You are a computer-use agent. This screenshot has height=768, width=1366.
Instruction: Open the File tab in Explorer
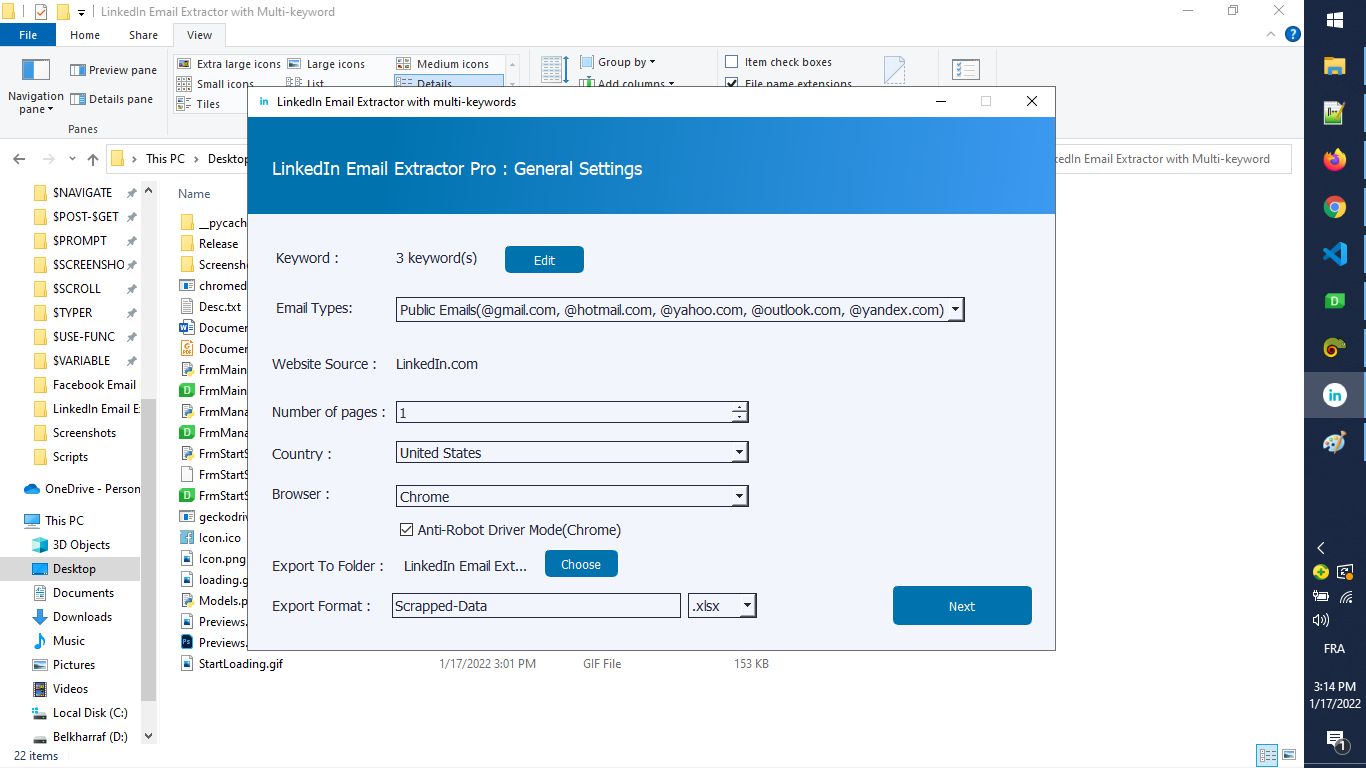coord(28,35)
